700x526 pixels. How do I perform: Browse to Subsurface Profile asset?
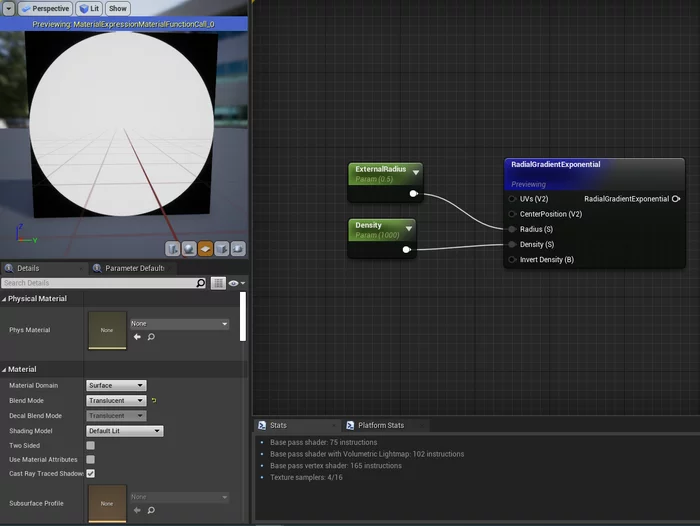point(151,510)
